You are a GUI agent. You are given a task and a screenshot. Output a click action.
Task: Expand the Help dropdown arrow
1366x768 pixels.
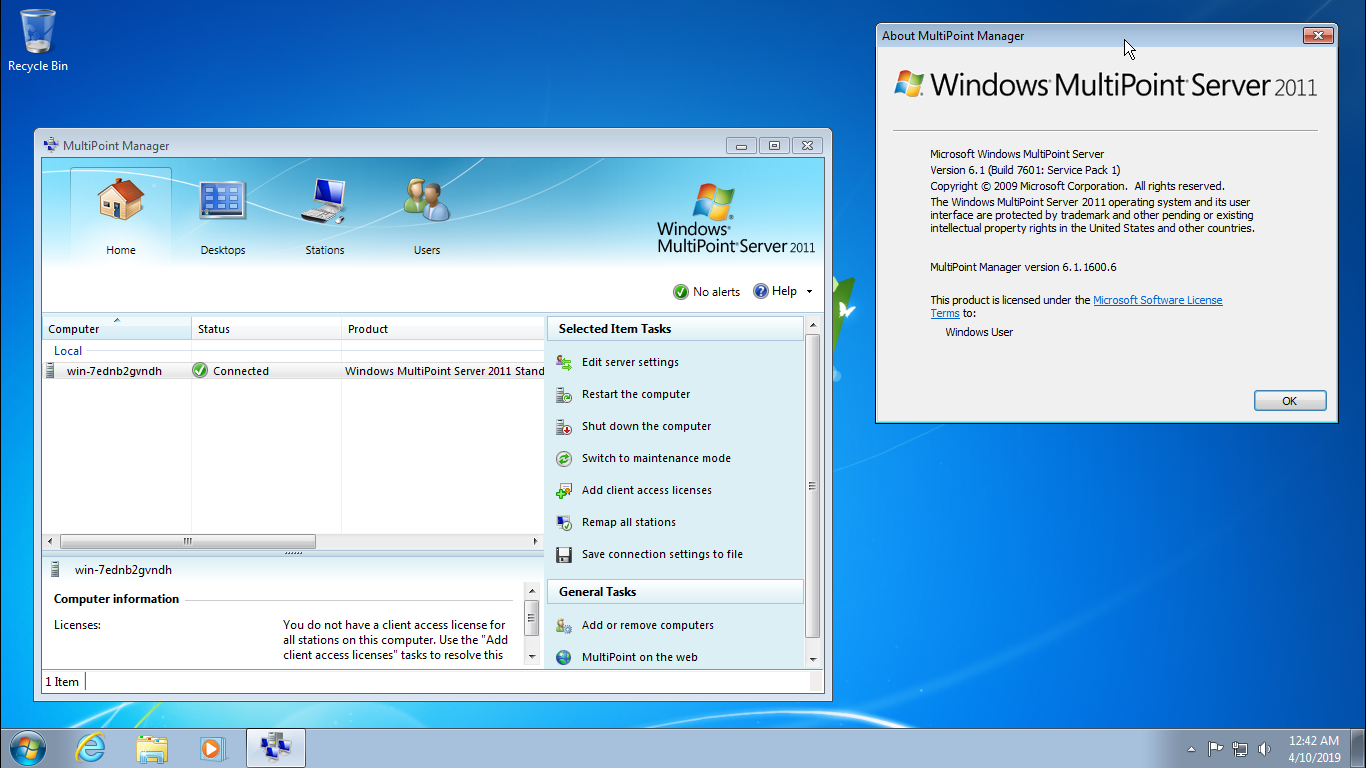click(809, 292)
